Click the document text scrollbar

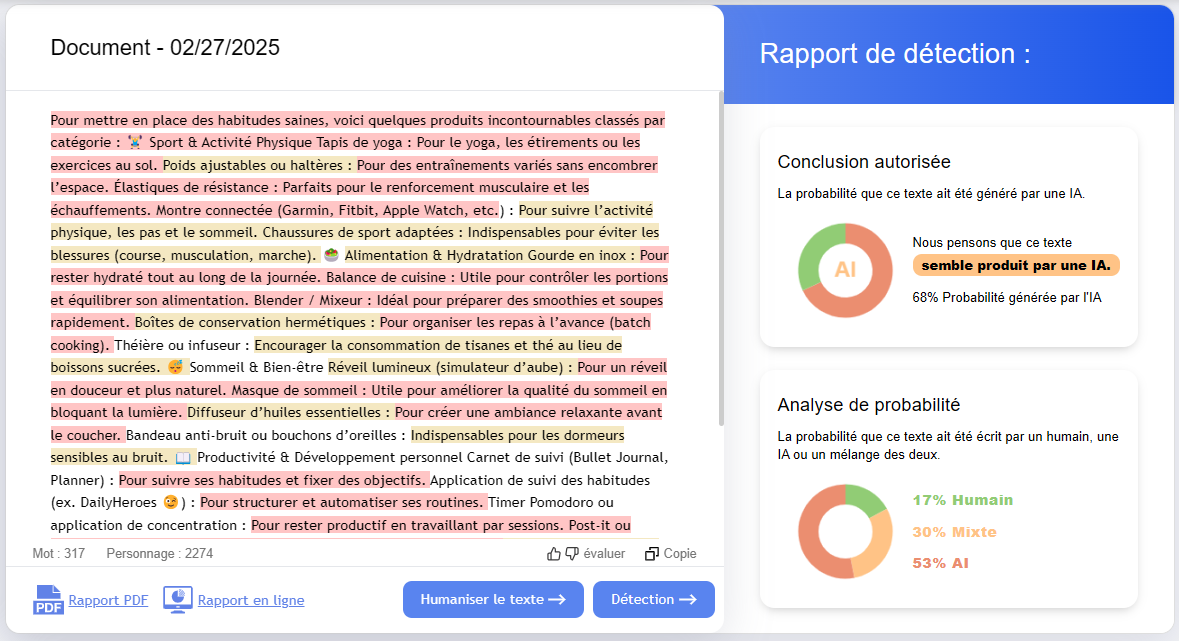pos(720,260)
